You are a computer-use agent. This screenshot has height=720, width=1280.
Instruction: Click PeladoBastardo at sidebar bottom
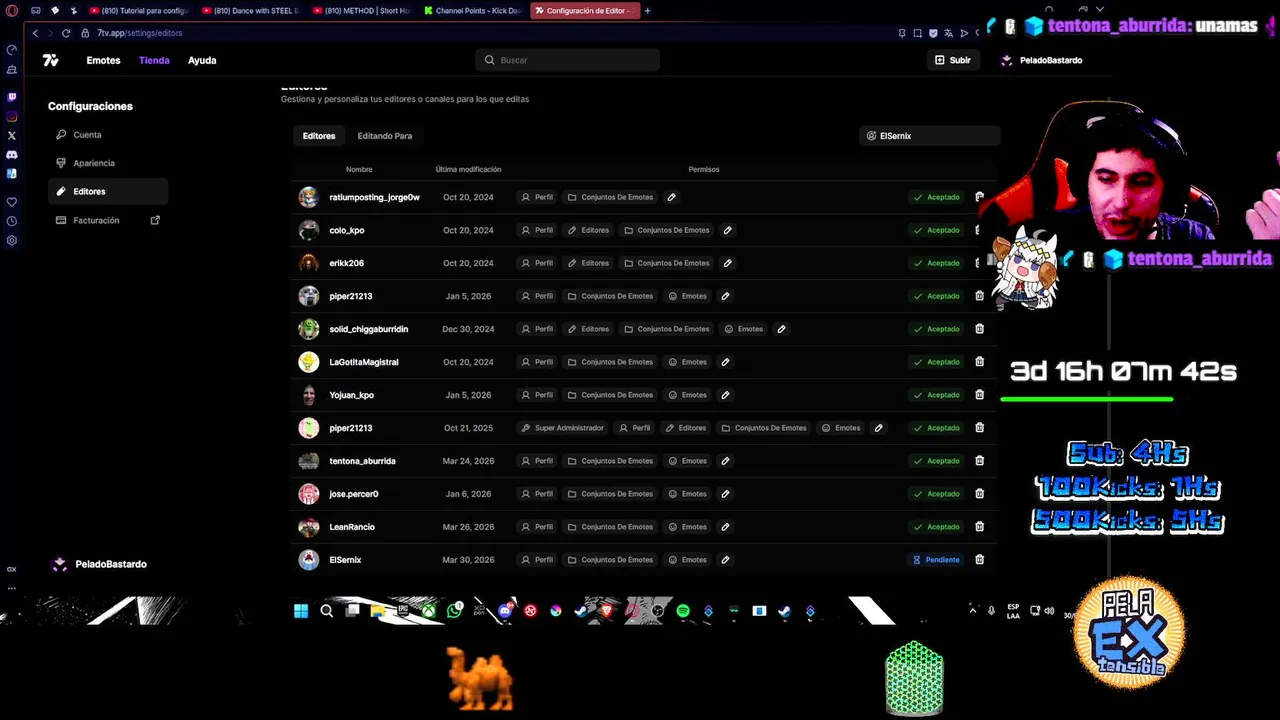99,564
